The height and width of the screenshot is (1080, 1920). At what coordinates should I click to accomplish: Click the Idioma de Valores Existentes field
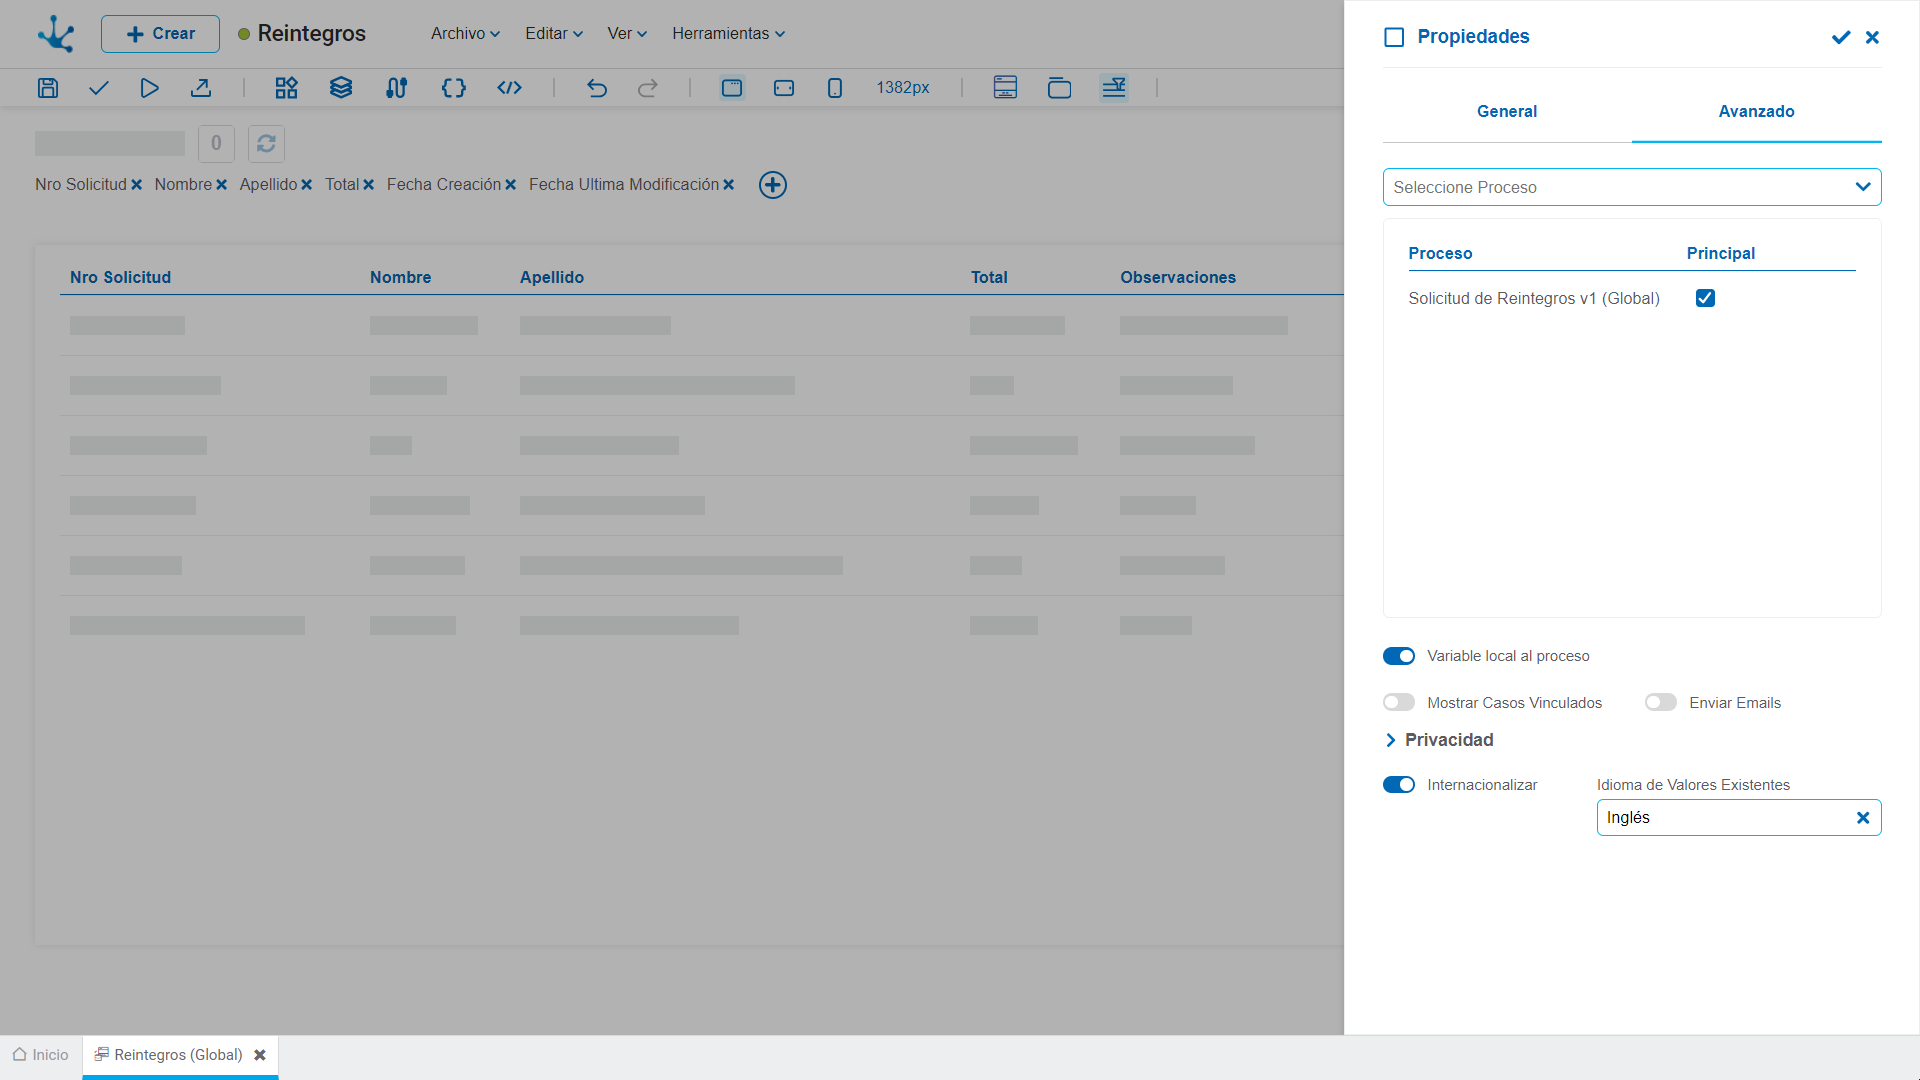pyautogui.click(x=1738, y=818)
